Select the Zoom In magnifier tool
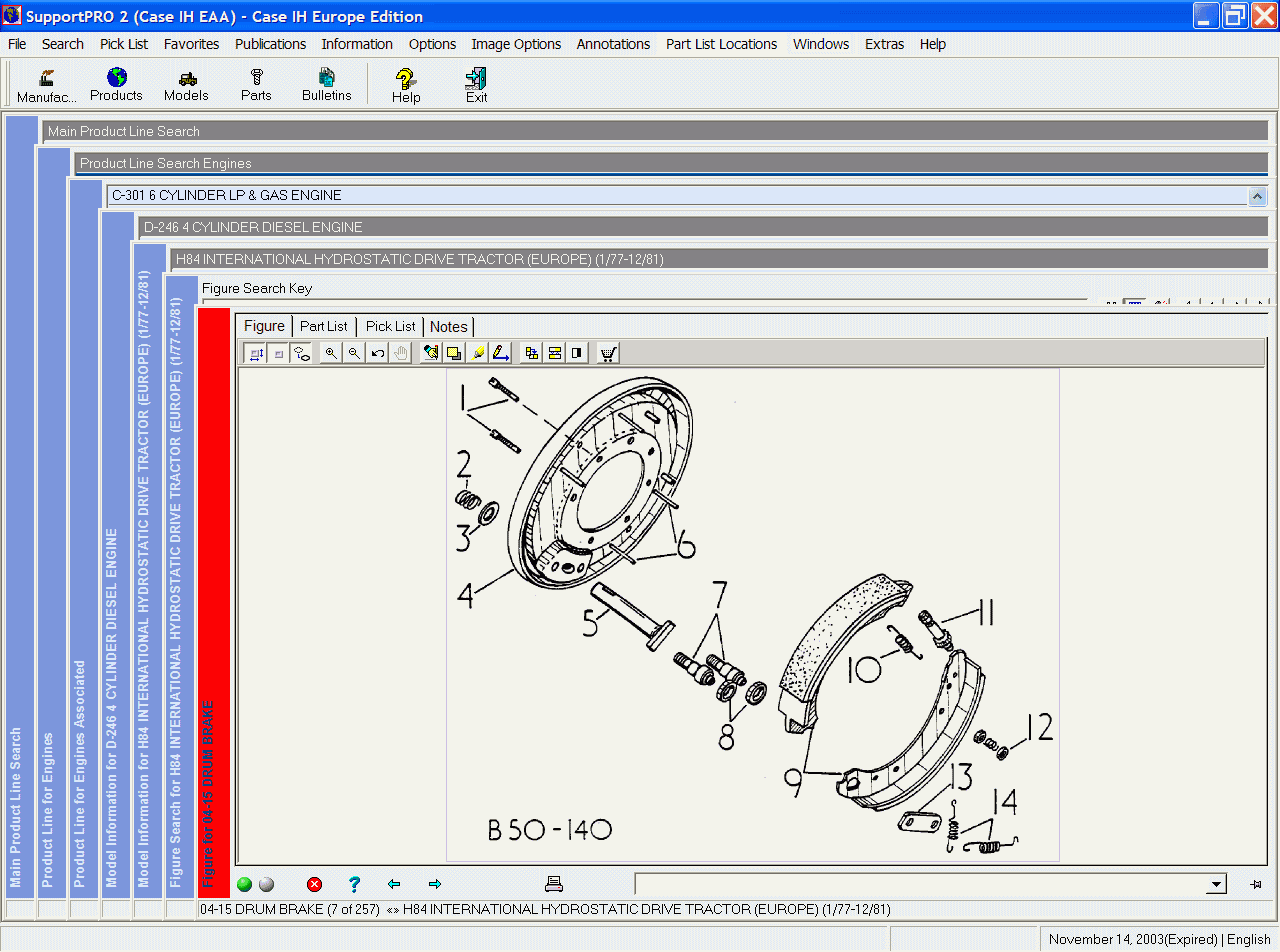Screen dimensions: 1280x952 330,352
